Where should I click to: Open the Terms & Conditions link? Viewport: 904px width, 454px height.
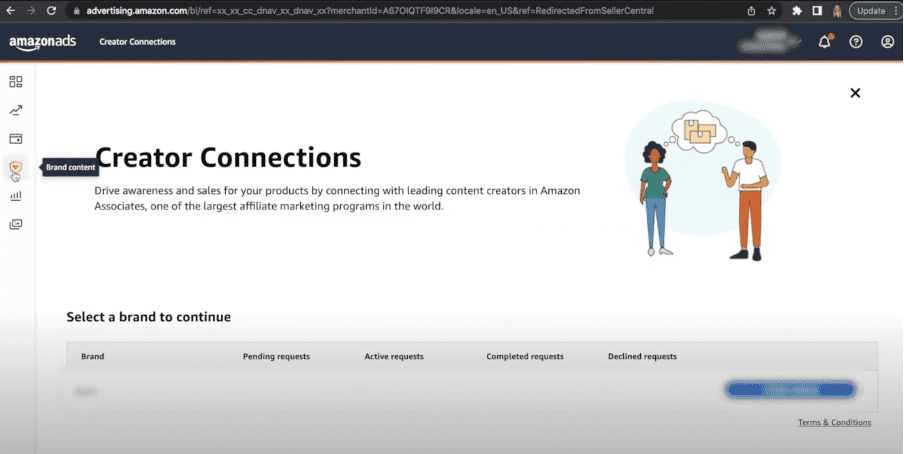tap(834, 423)
